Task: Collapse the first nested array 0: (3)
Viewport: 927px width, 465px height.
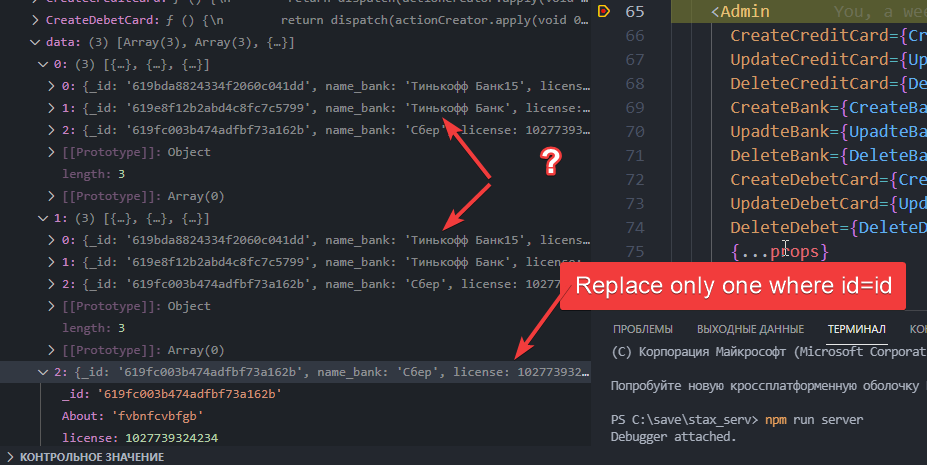Action: pos(43,64)
